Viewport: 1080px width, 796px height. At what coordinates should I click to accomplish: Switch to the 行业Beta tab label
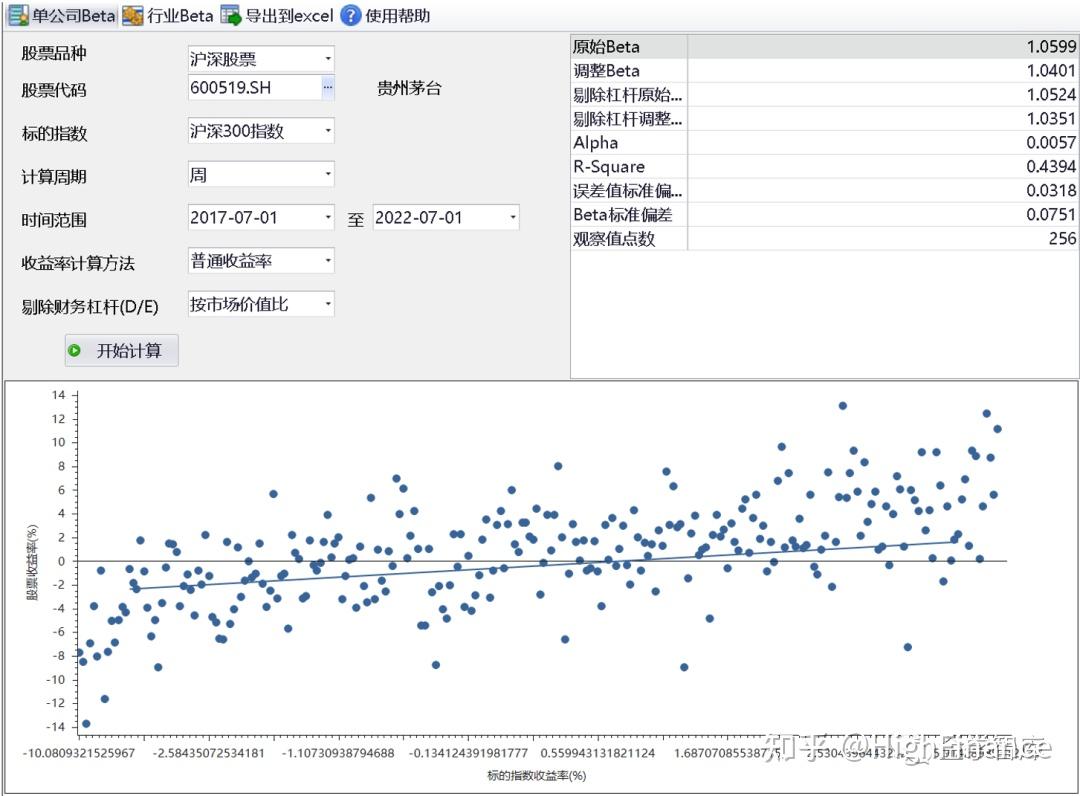180,15
